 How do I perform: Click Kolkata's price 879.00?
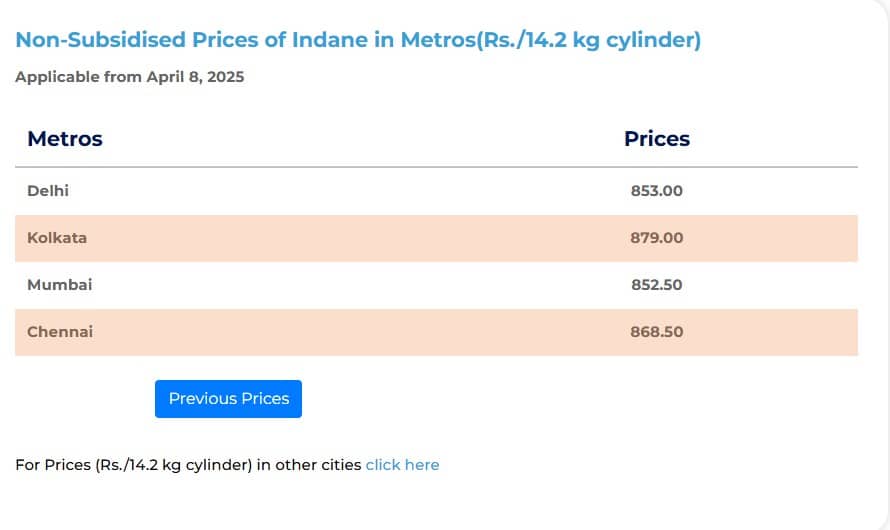point(656,238)
